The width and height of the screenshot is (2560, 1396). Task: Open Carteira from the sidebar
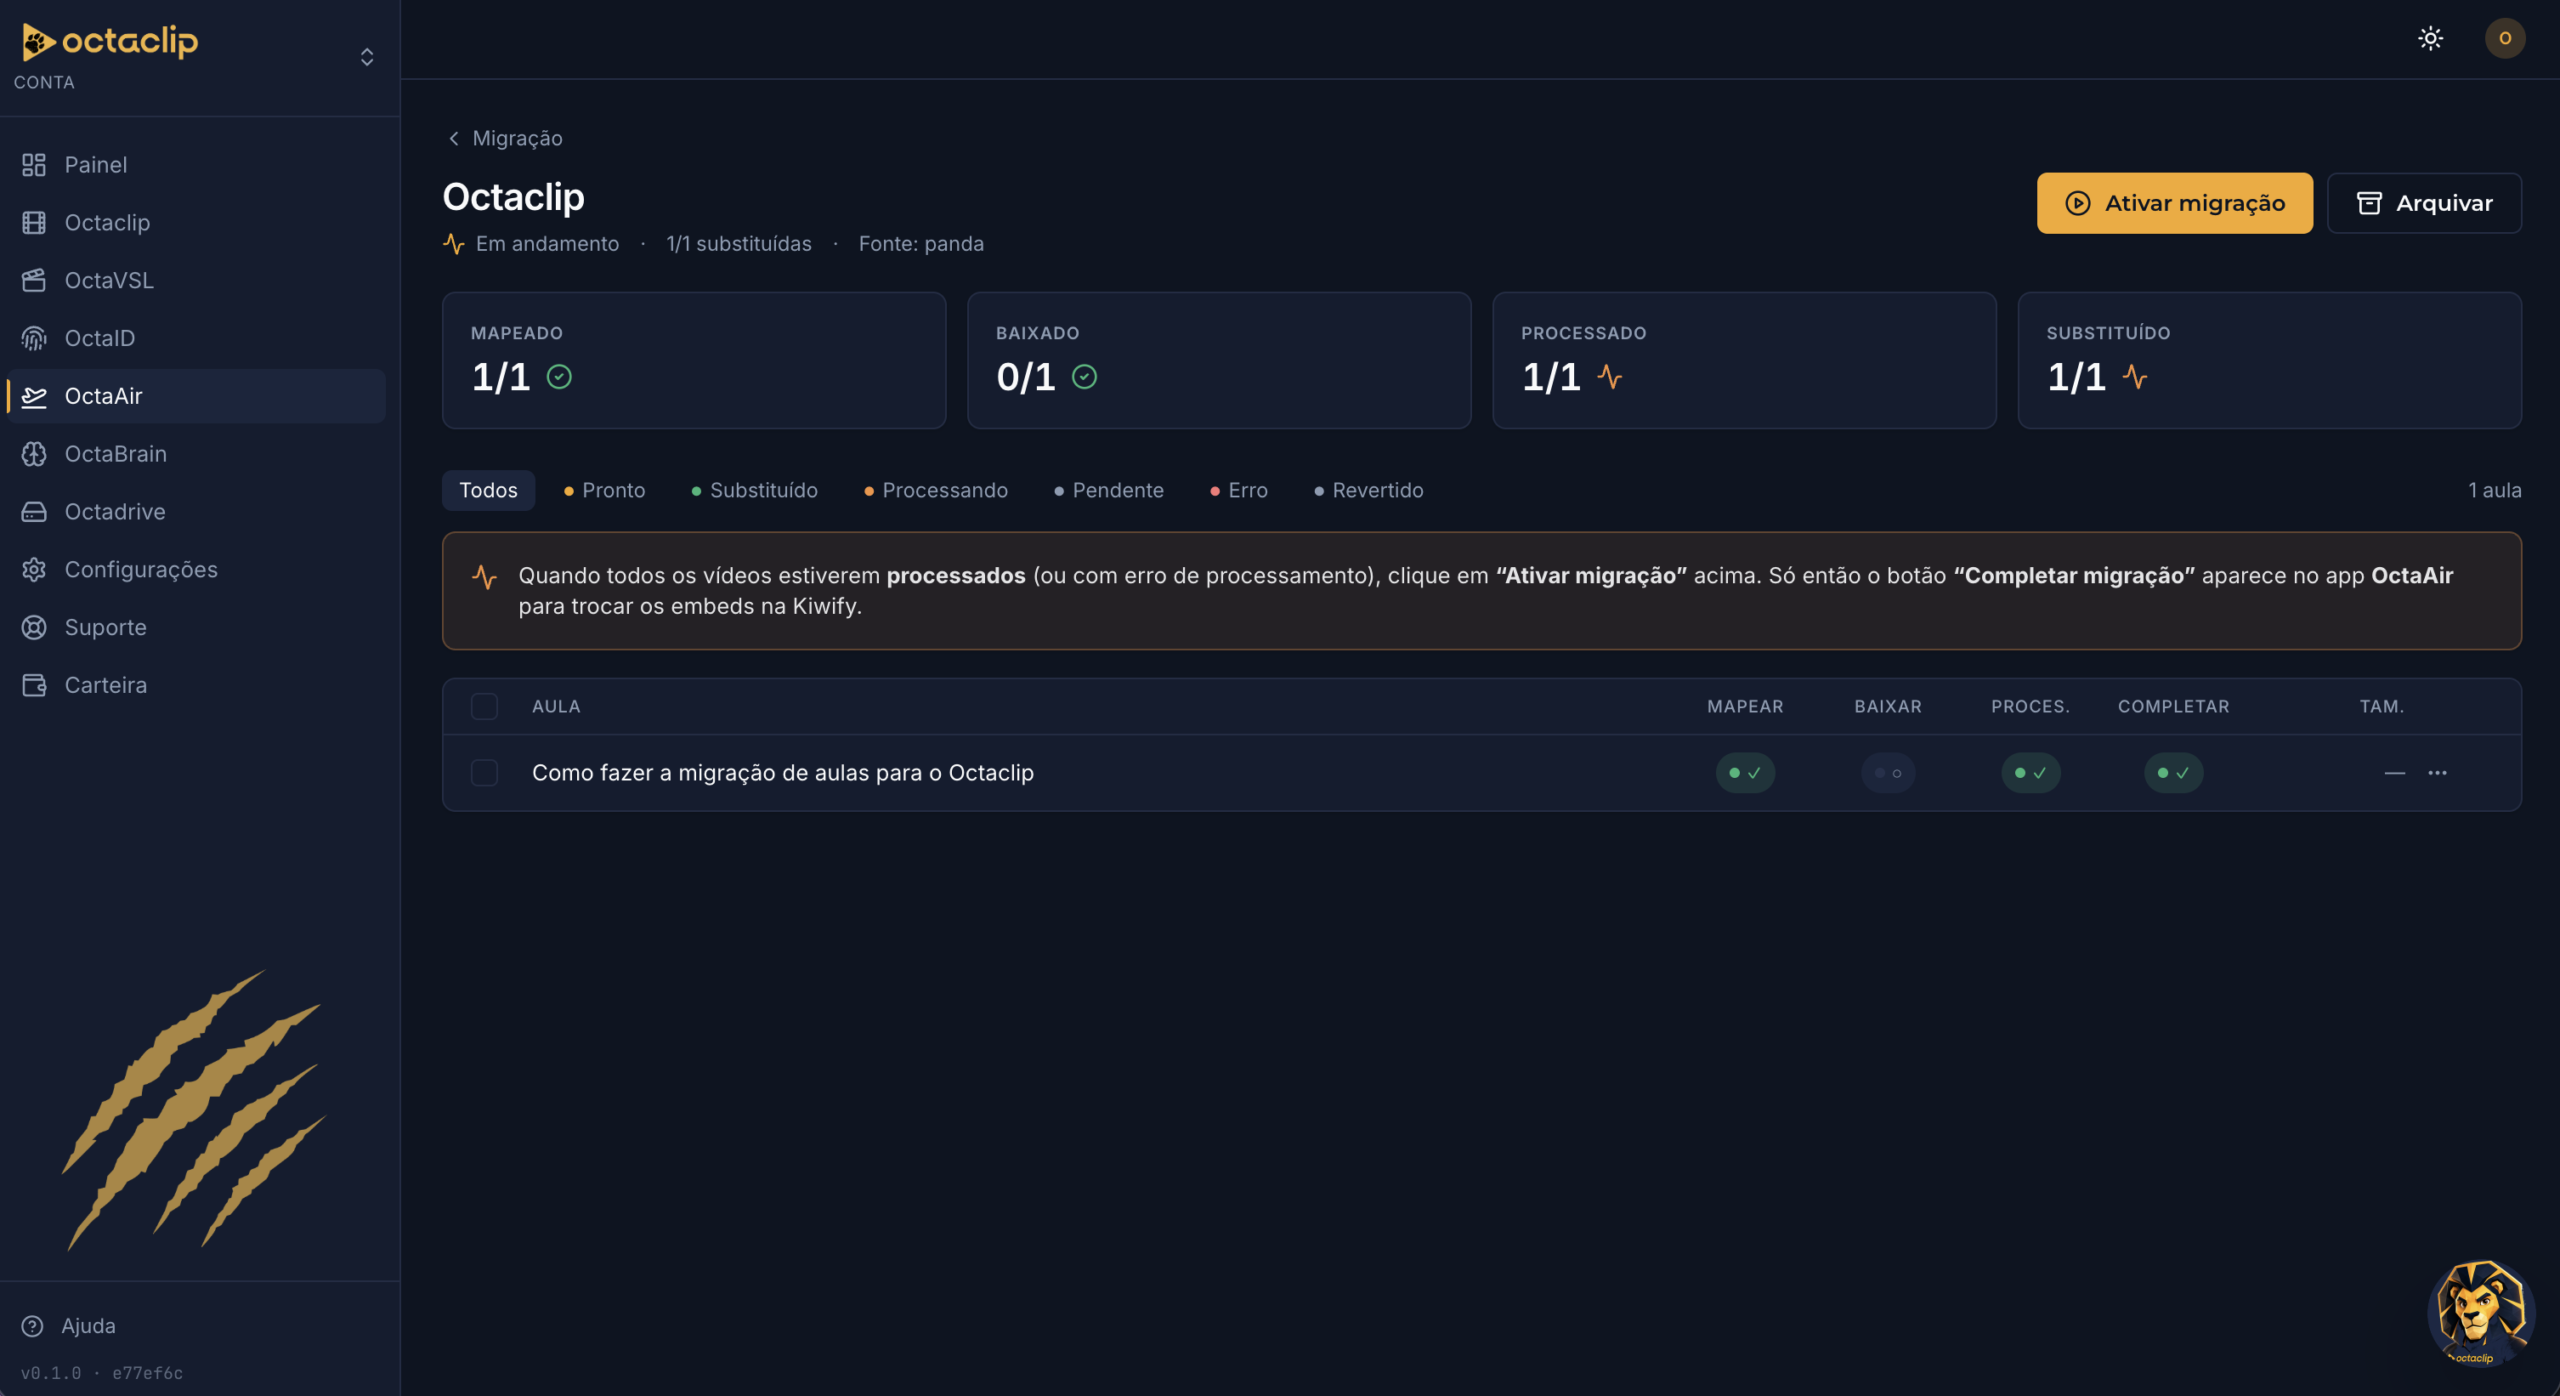[196, 686]
